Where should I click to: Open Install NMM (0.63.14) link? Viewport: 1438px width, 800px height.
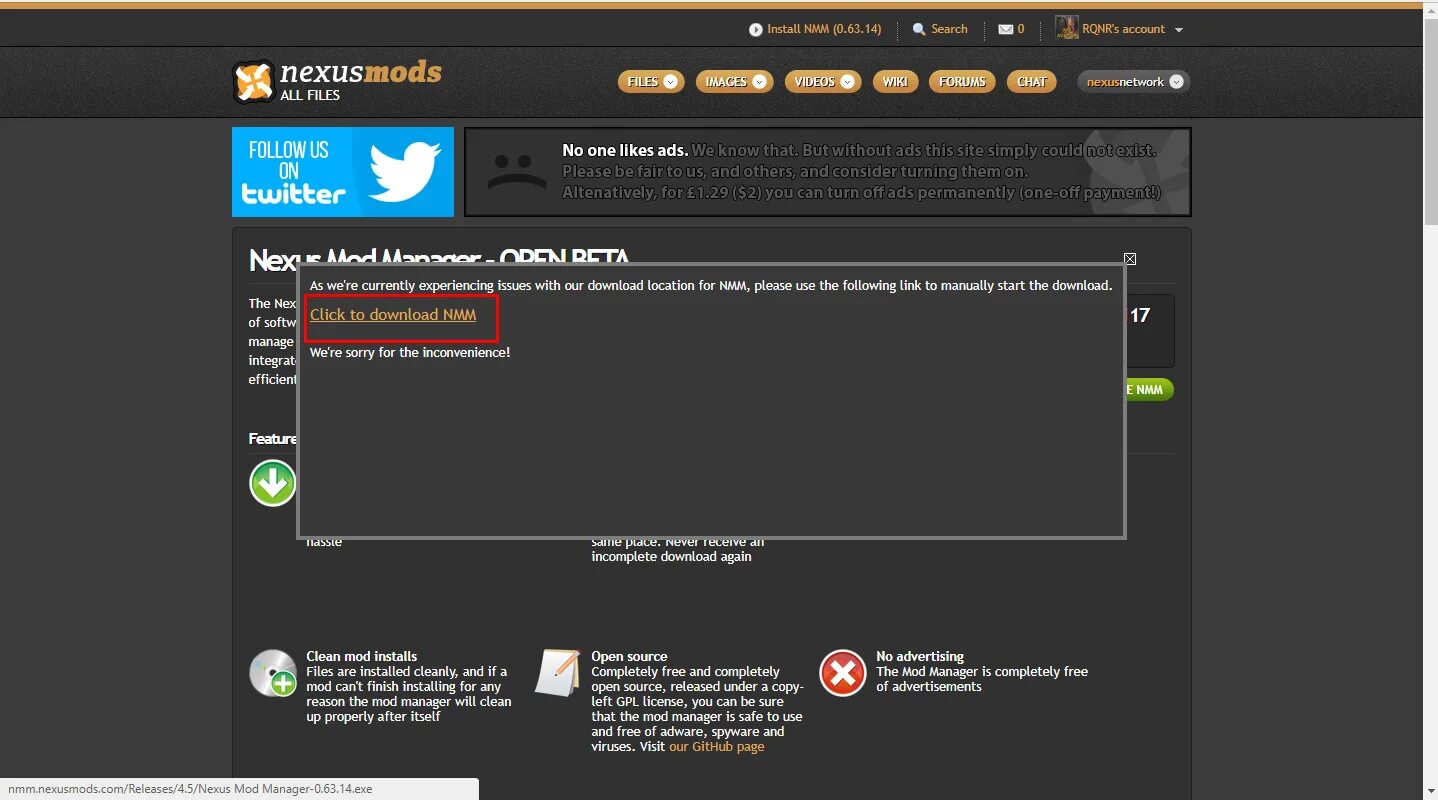coord(824,29)
